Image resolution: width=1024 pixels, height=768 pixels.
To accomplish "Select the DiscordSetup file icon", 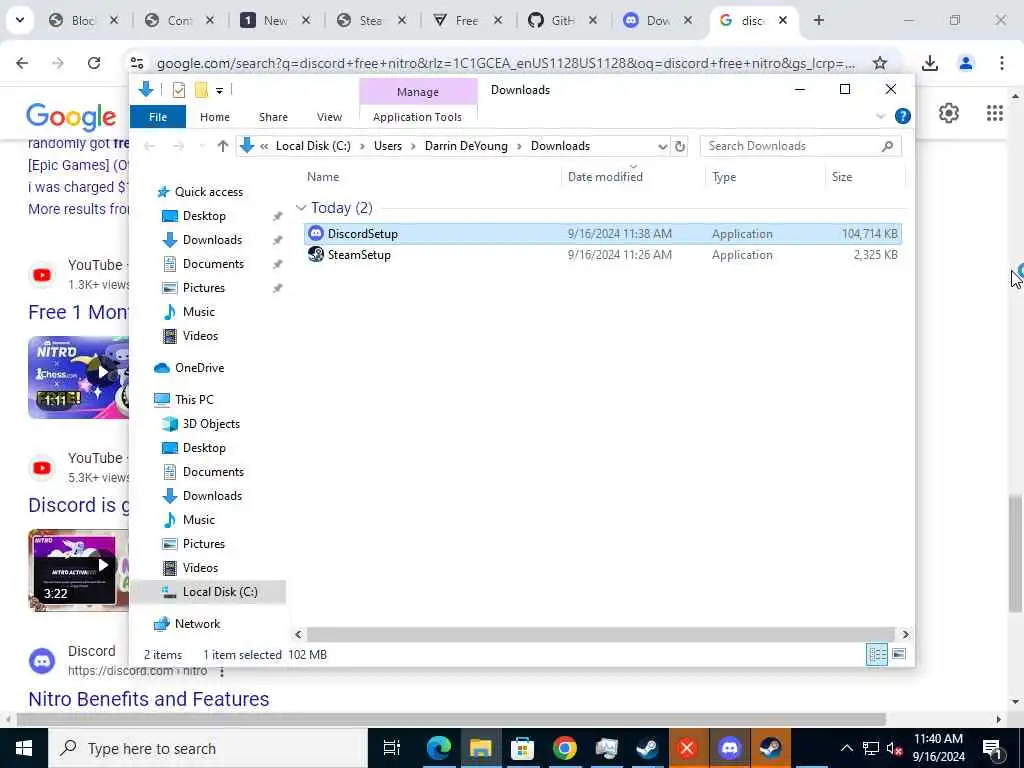I will 316,233.
